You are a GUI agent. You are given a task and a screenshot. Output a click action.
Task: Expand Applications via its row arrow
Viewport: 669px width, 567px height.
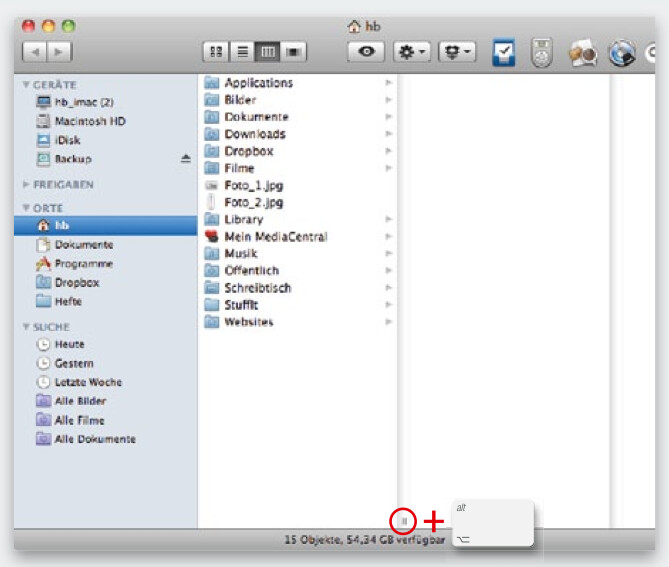[x=388, y=82]
